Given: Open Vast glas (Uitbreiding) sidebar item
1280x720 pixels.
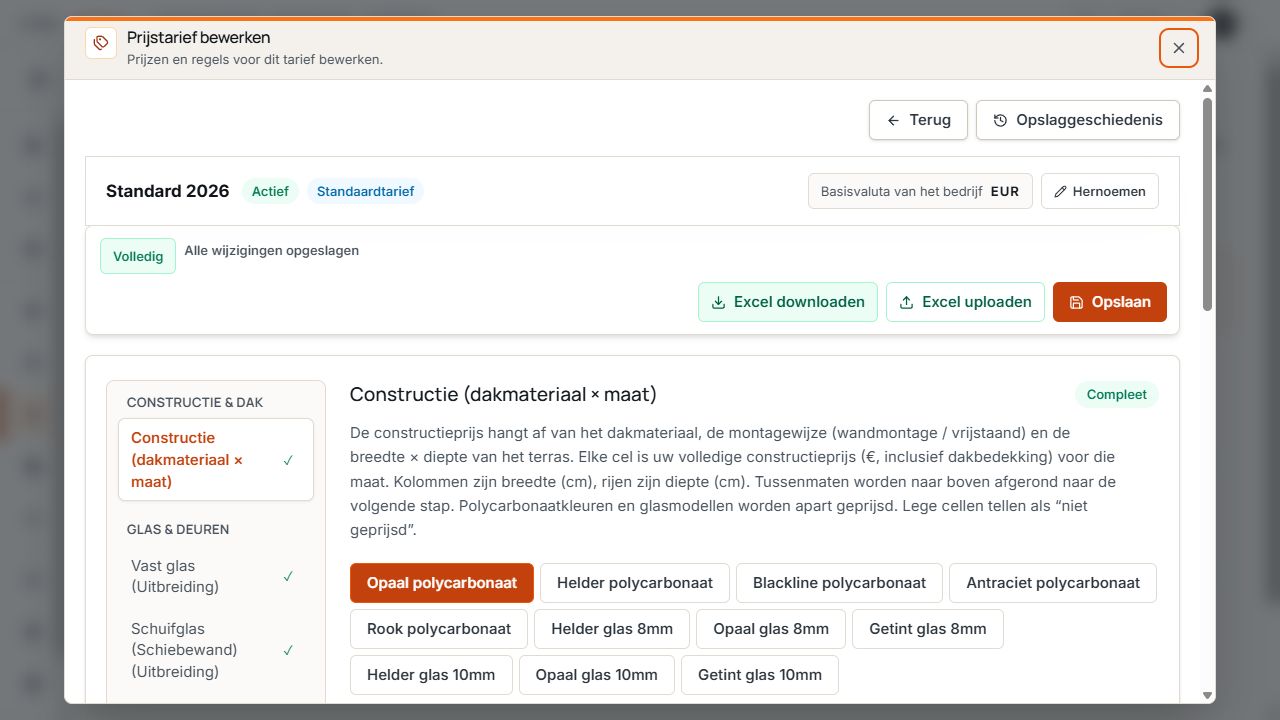Looking at the screenshot, I should coord(216,576).
